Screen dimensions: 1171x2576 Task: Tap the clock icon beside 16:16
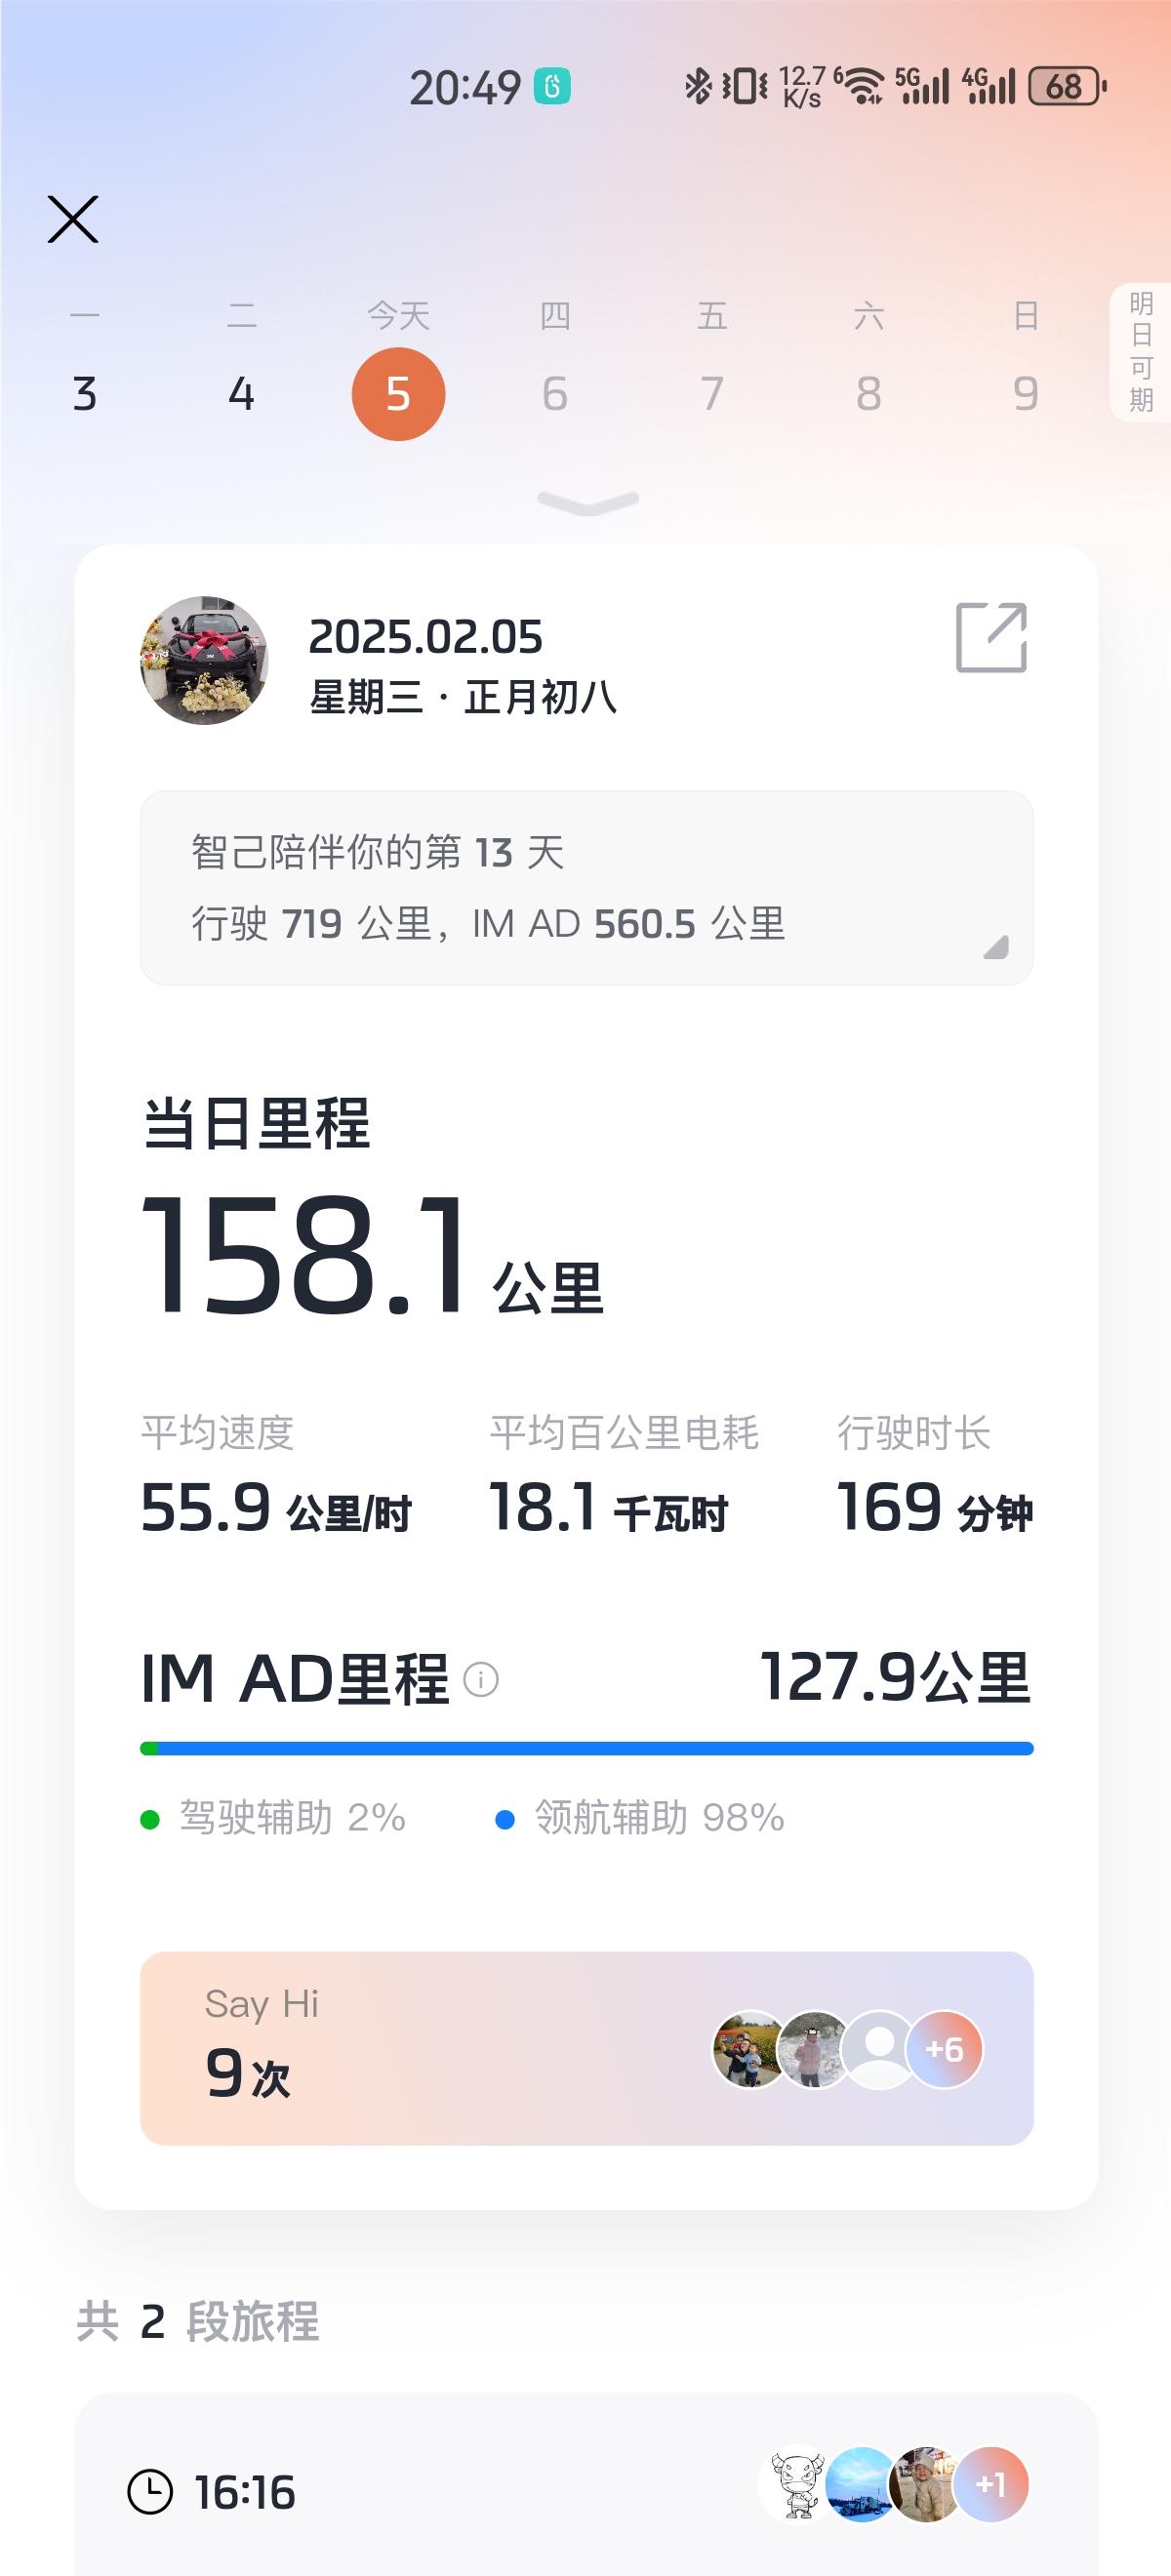click(151, 2491)
